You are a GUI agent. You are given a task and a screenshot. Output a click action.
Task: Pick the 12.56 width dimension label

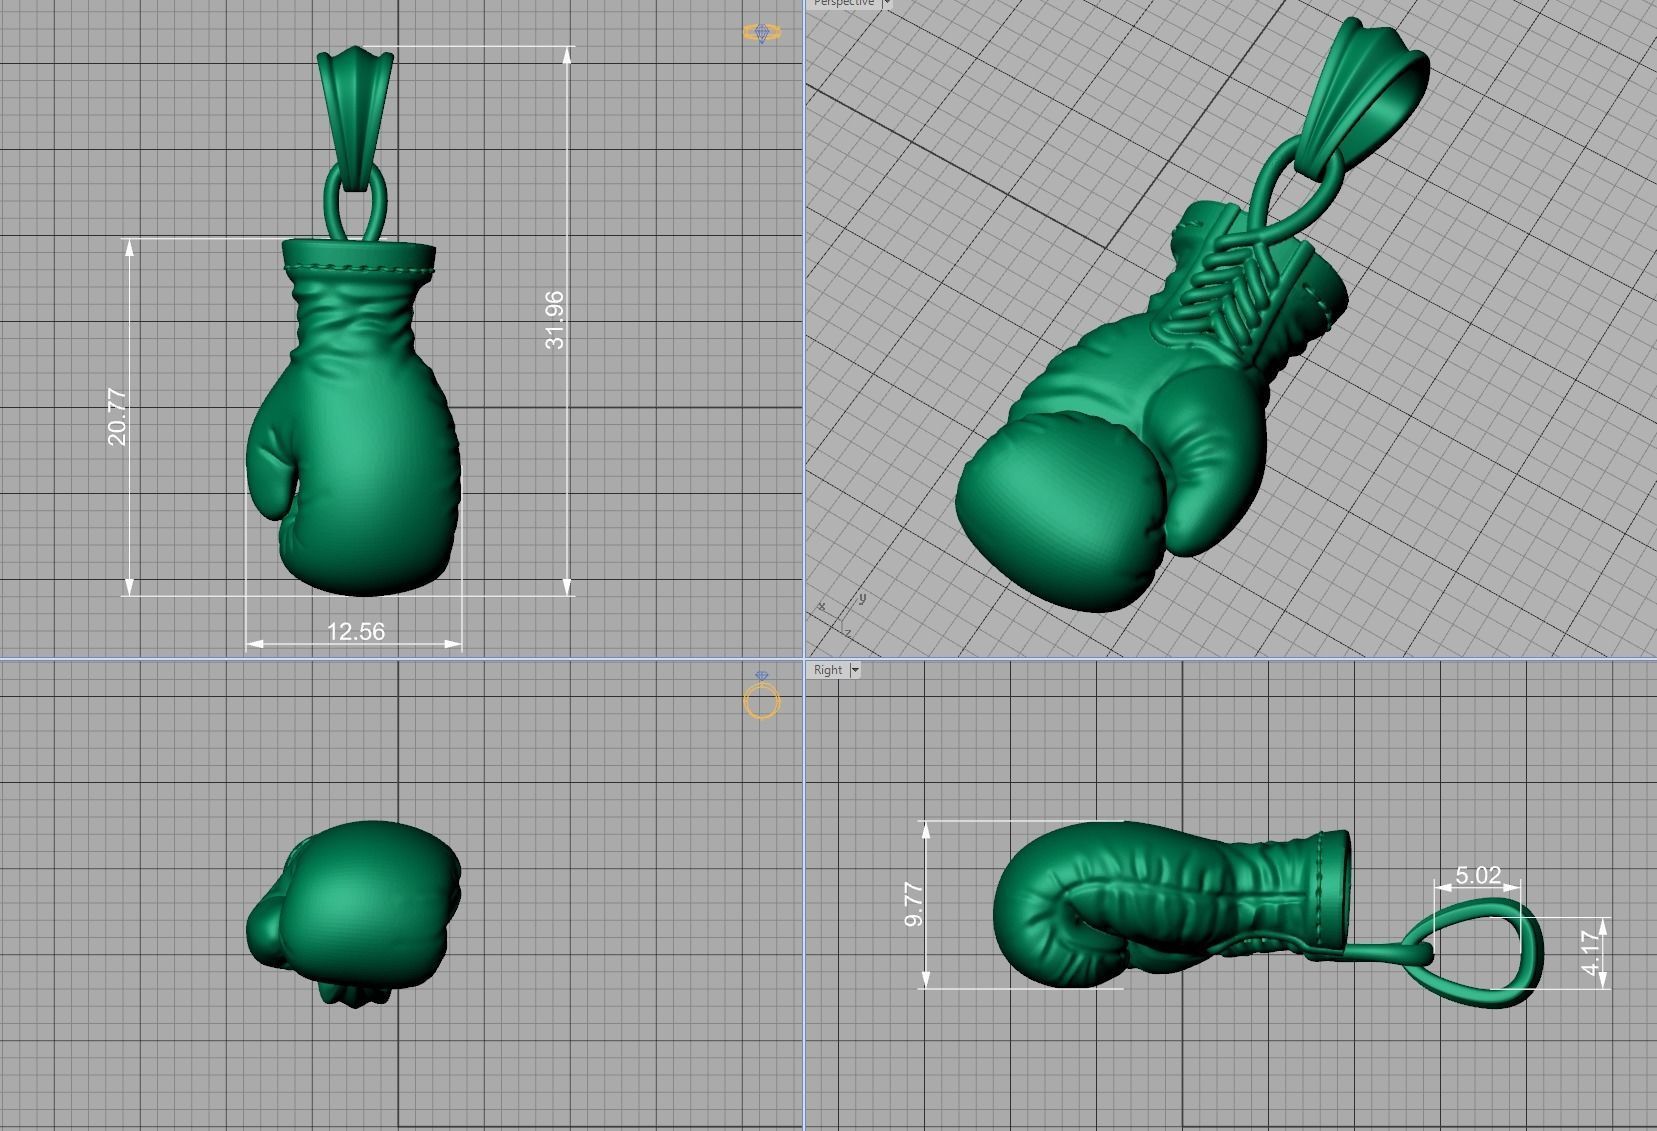(x=355, y=631)
